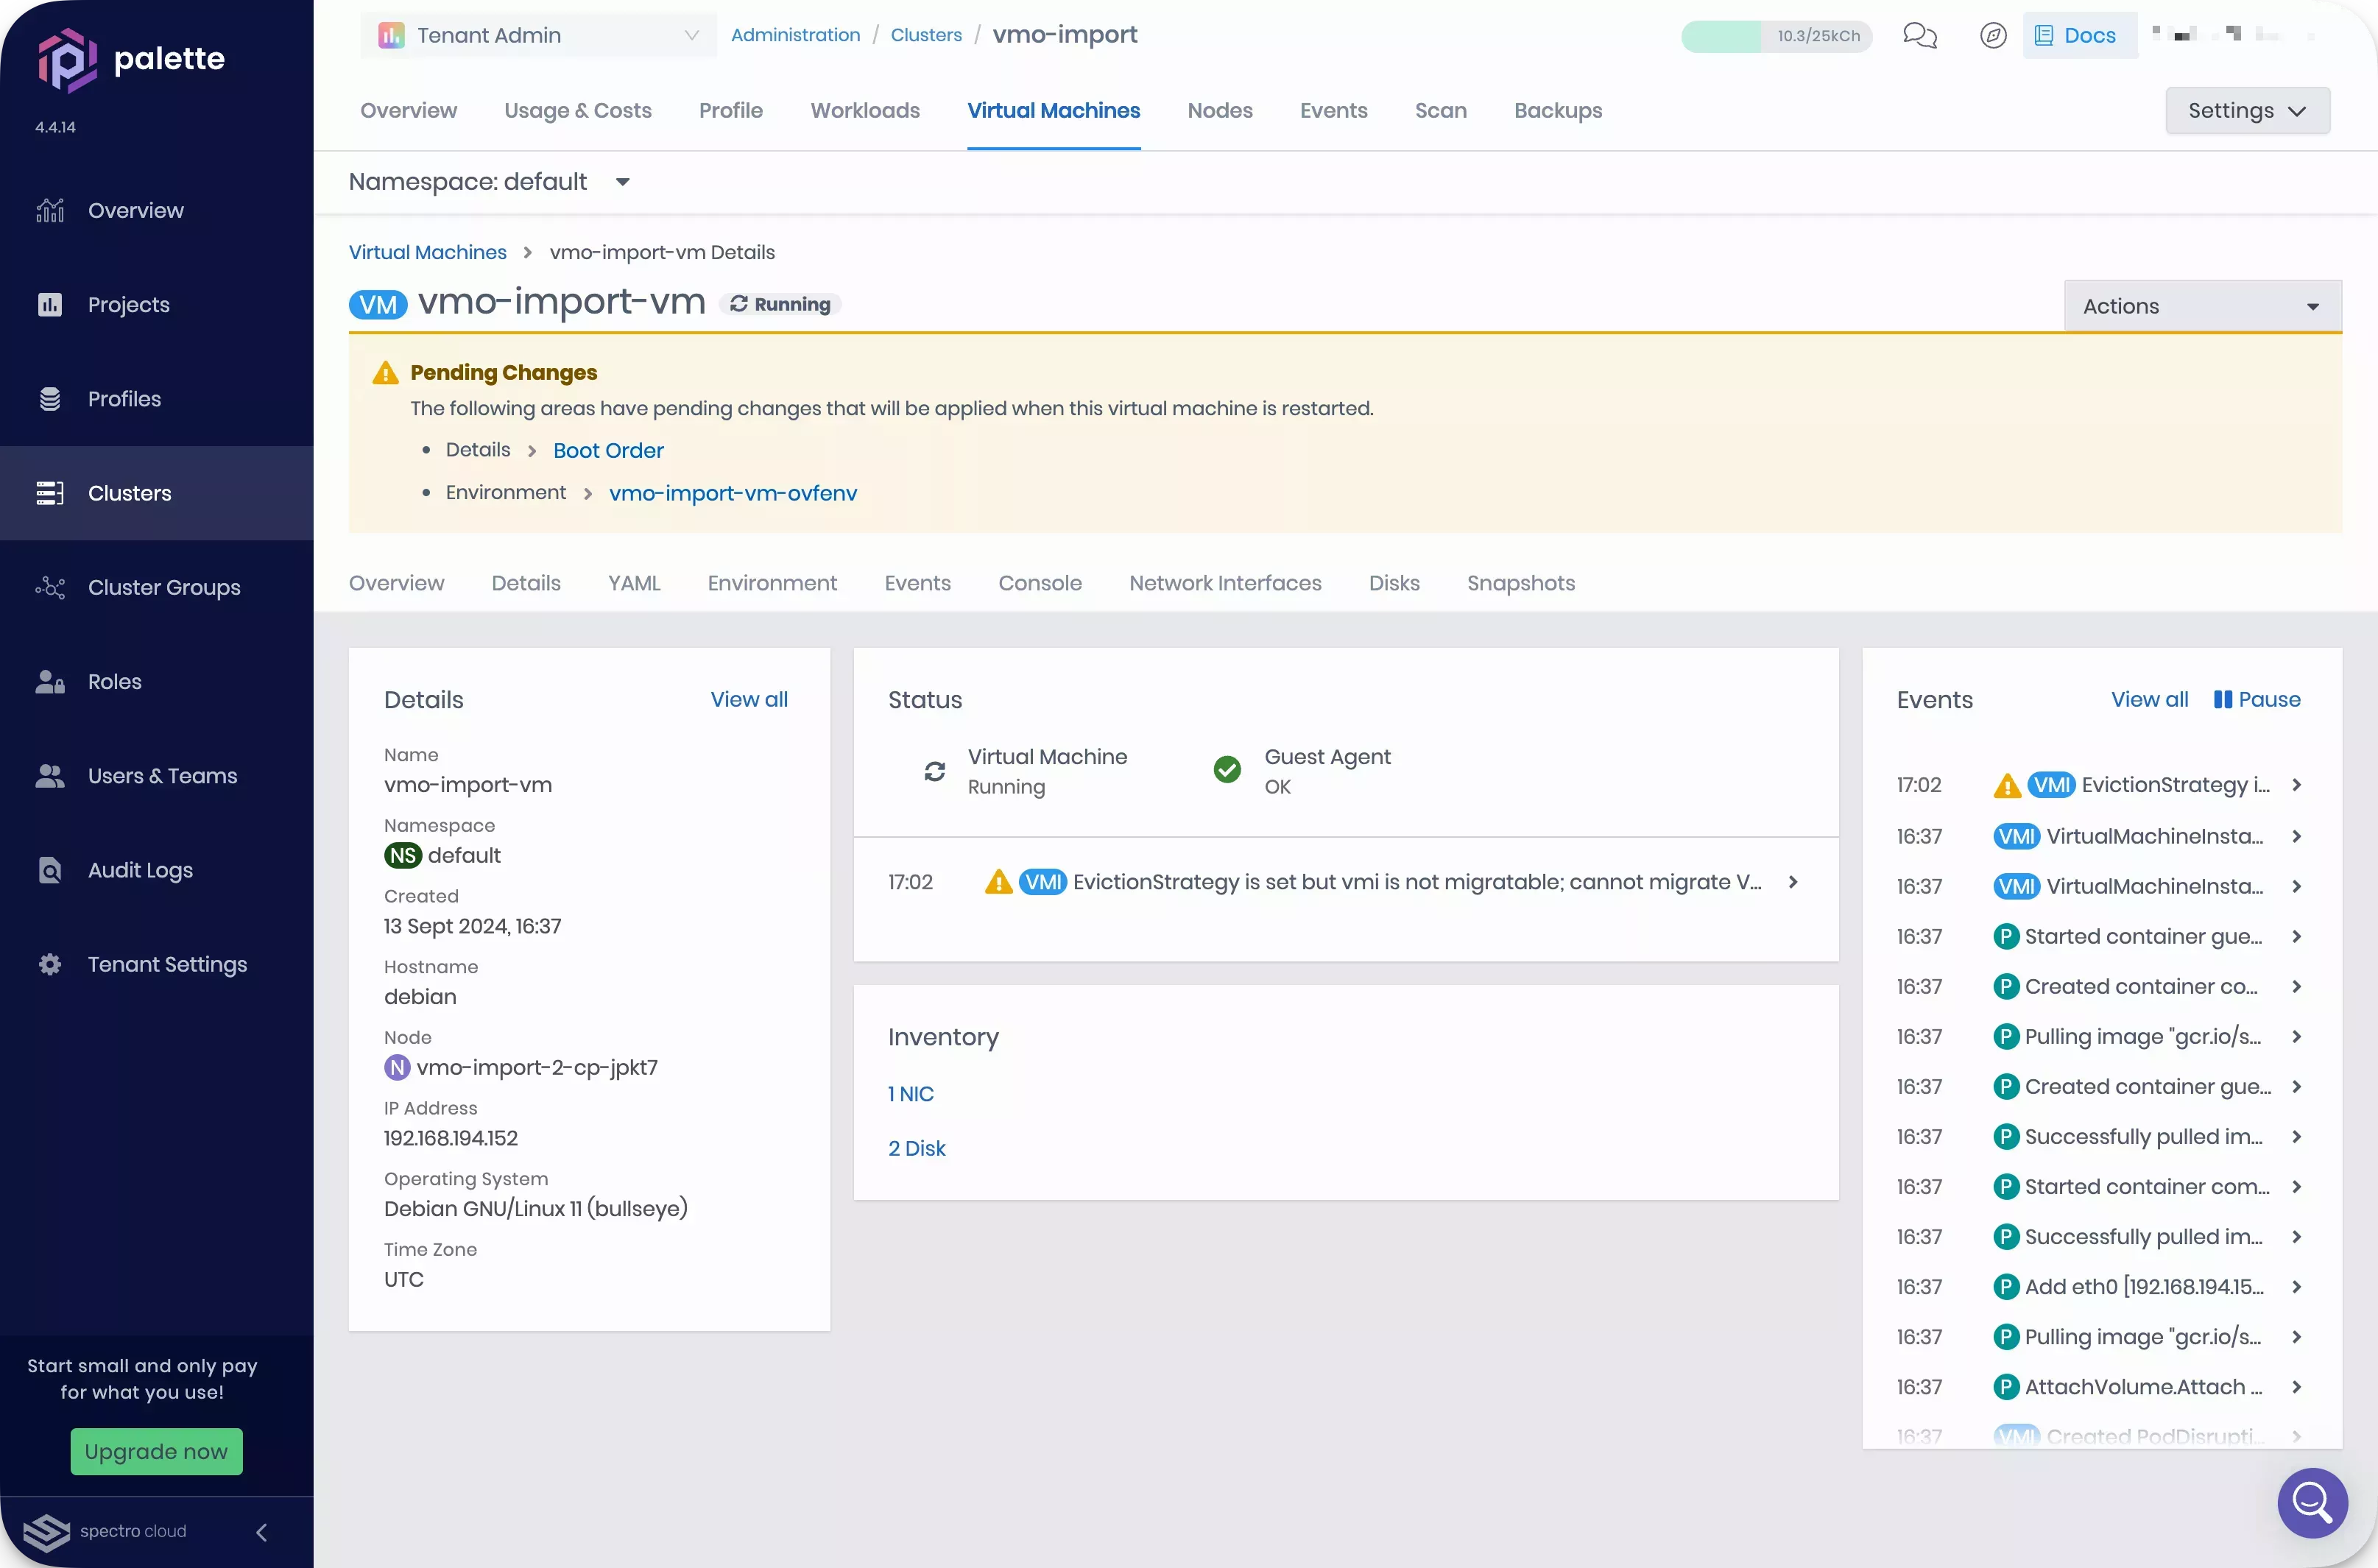Click the 10.3/25kCh usage progress bar
2378x1568 pixels.
click(x=1775, y=35)
